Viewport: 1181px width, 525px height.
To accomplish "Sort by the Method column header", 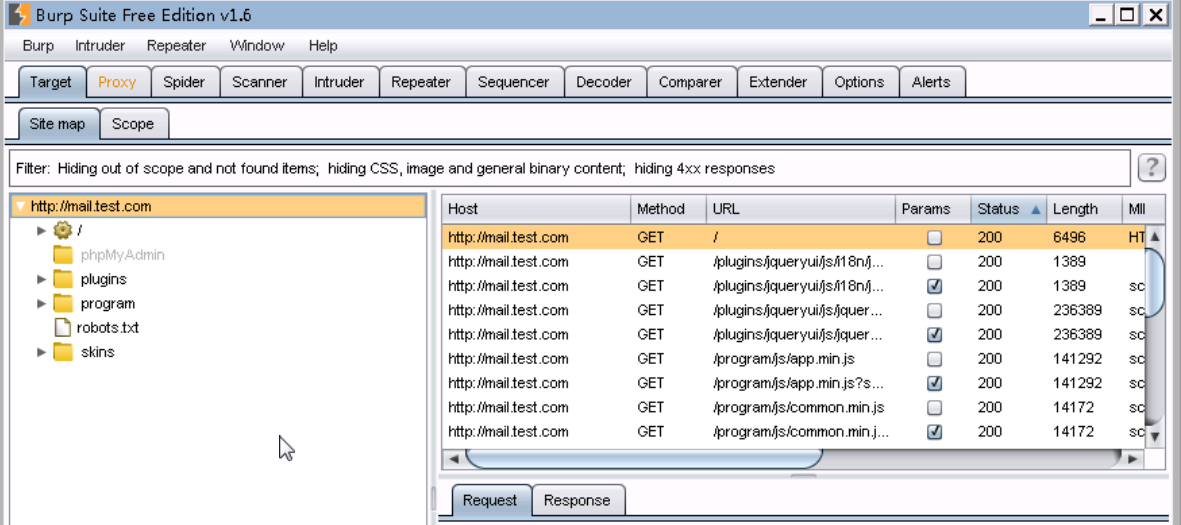I will click(x=668, y=209).
